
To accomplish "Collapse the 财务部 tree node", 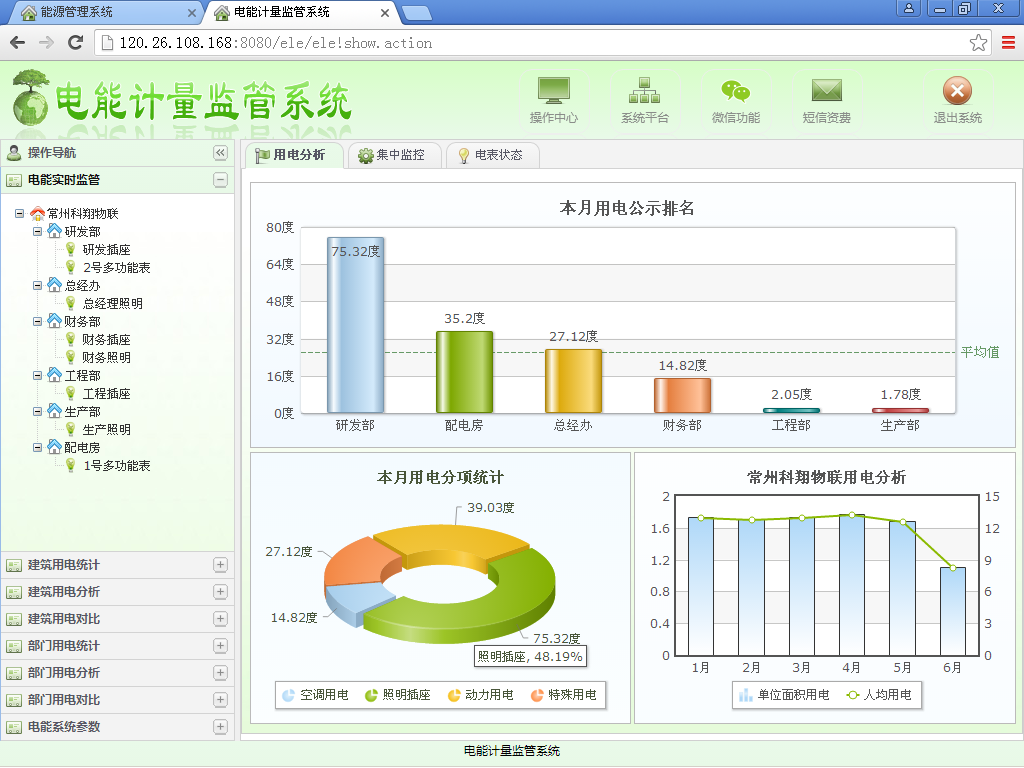I will (x=37, y=321).
